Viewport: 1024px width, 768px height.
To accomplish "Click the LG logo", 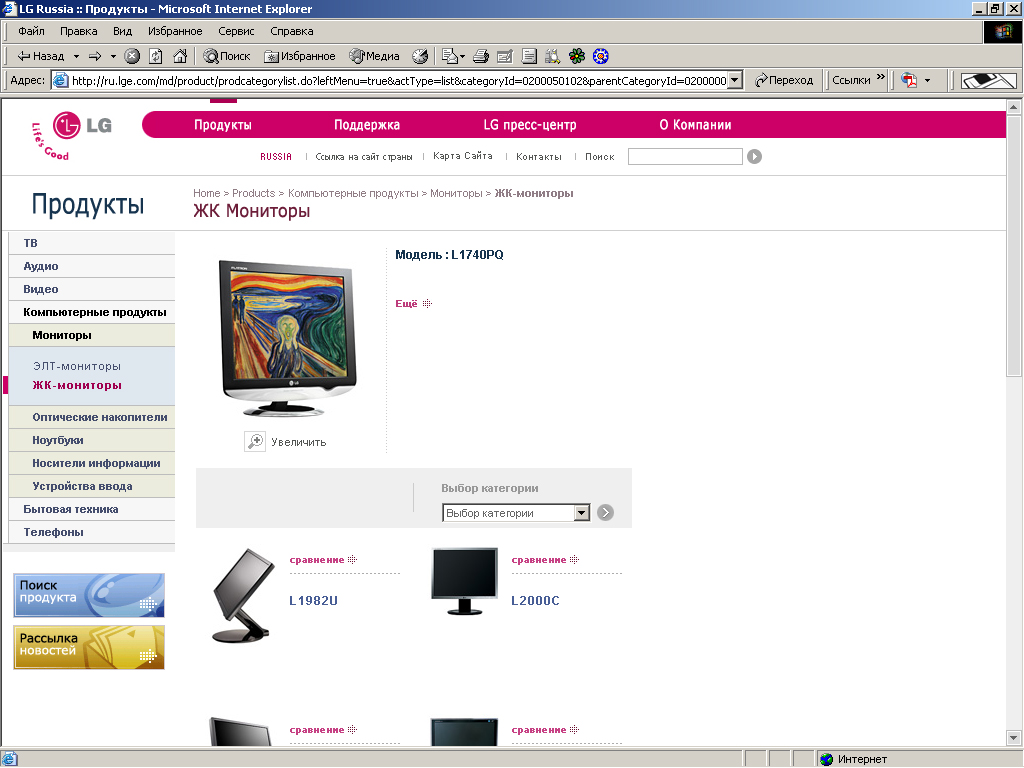I will pos(72,135).
